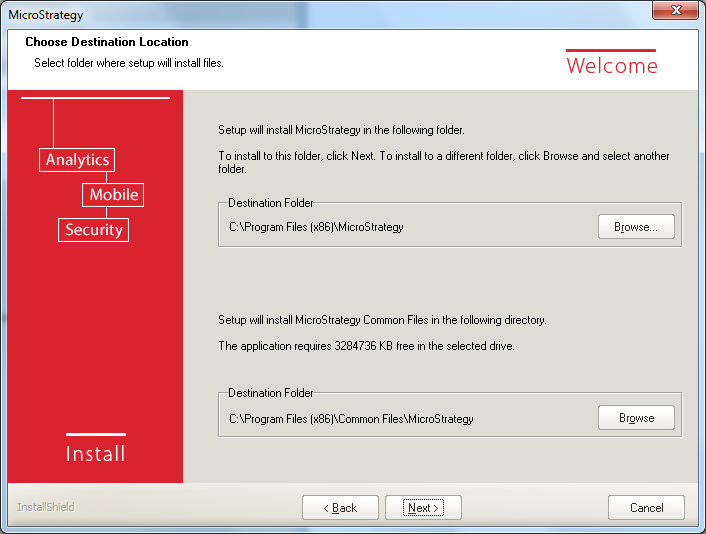Click the Analytics box in the sidebar
Image resolution: width=706 pixels, height=534 pixels.
click(77, 160)
